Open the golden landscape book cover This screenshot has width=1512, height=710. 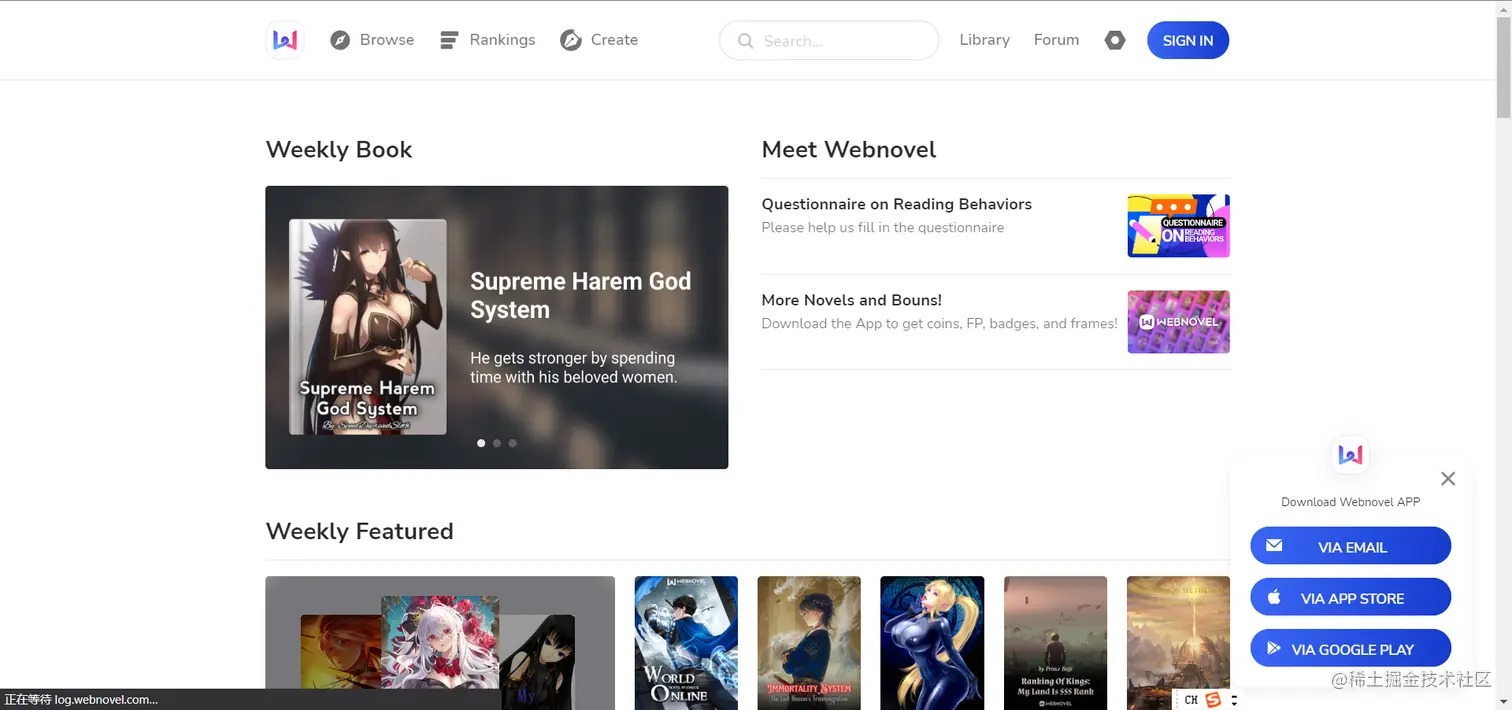[1178, 643]
